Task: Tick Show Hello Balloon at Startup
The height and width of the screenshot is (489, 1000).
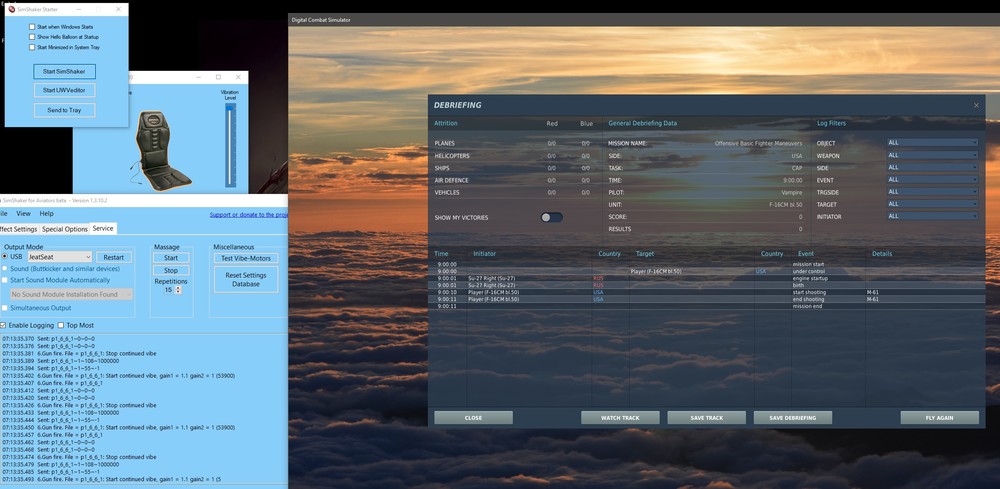Action: pyautogui.click(x=32, y=37)
